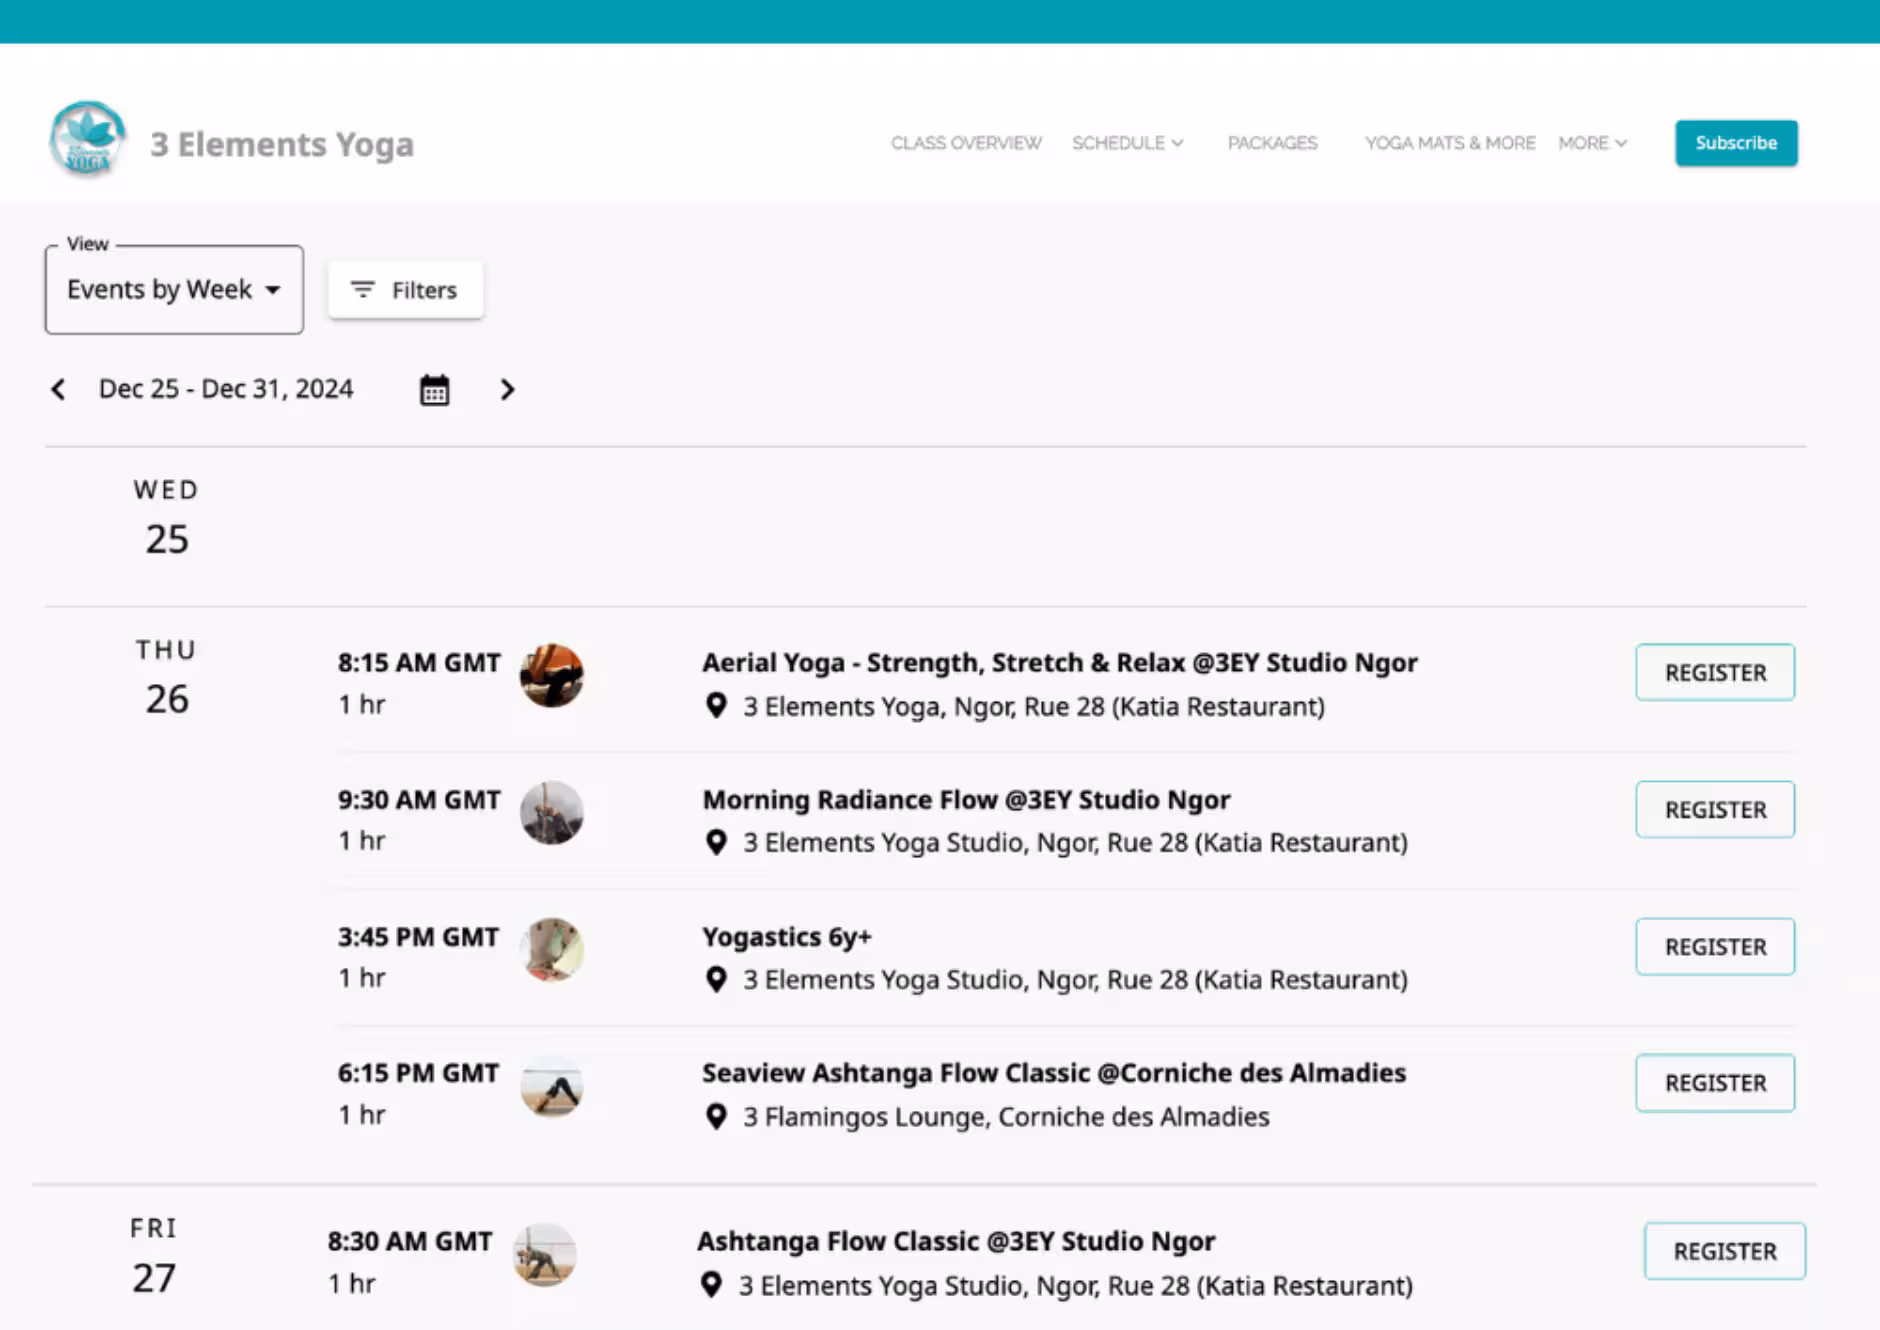Open Seaview Ashtanga Flow Classic event title
The width and height of the screenshot is (1880, 1330).
click(1054, 1073)
